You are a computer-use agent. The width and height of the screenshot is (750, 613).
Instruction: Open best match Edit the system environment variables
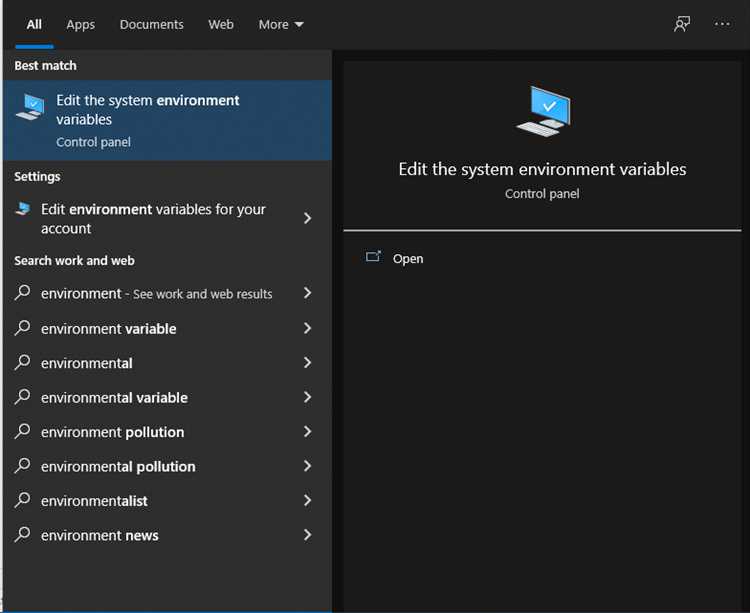point(167,120)
